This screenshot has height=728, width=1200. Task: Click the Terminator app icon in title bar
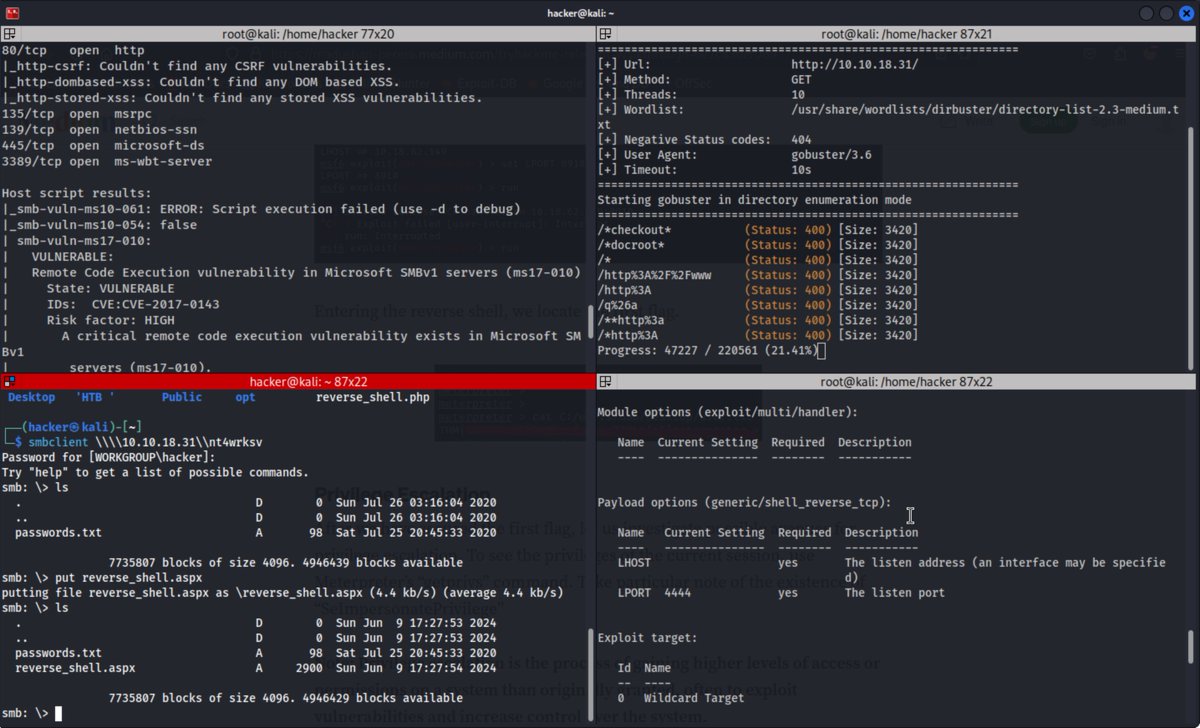click(x=12, y=12)
